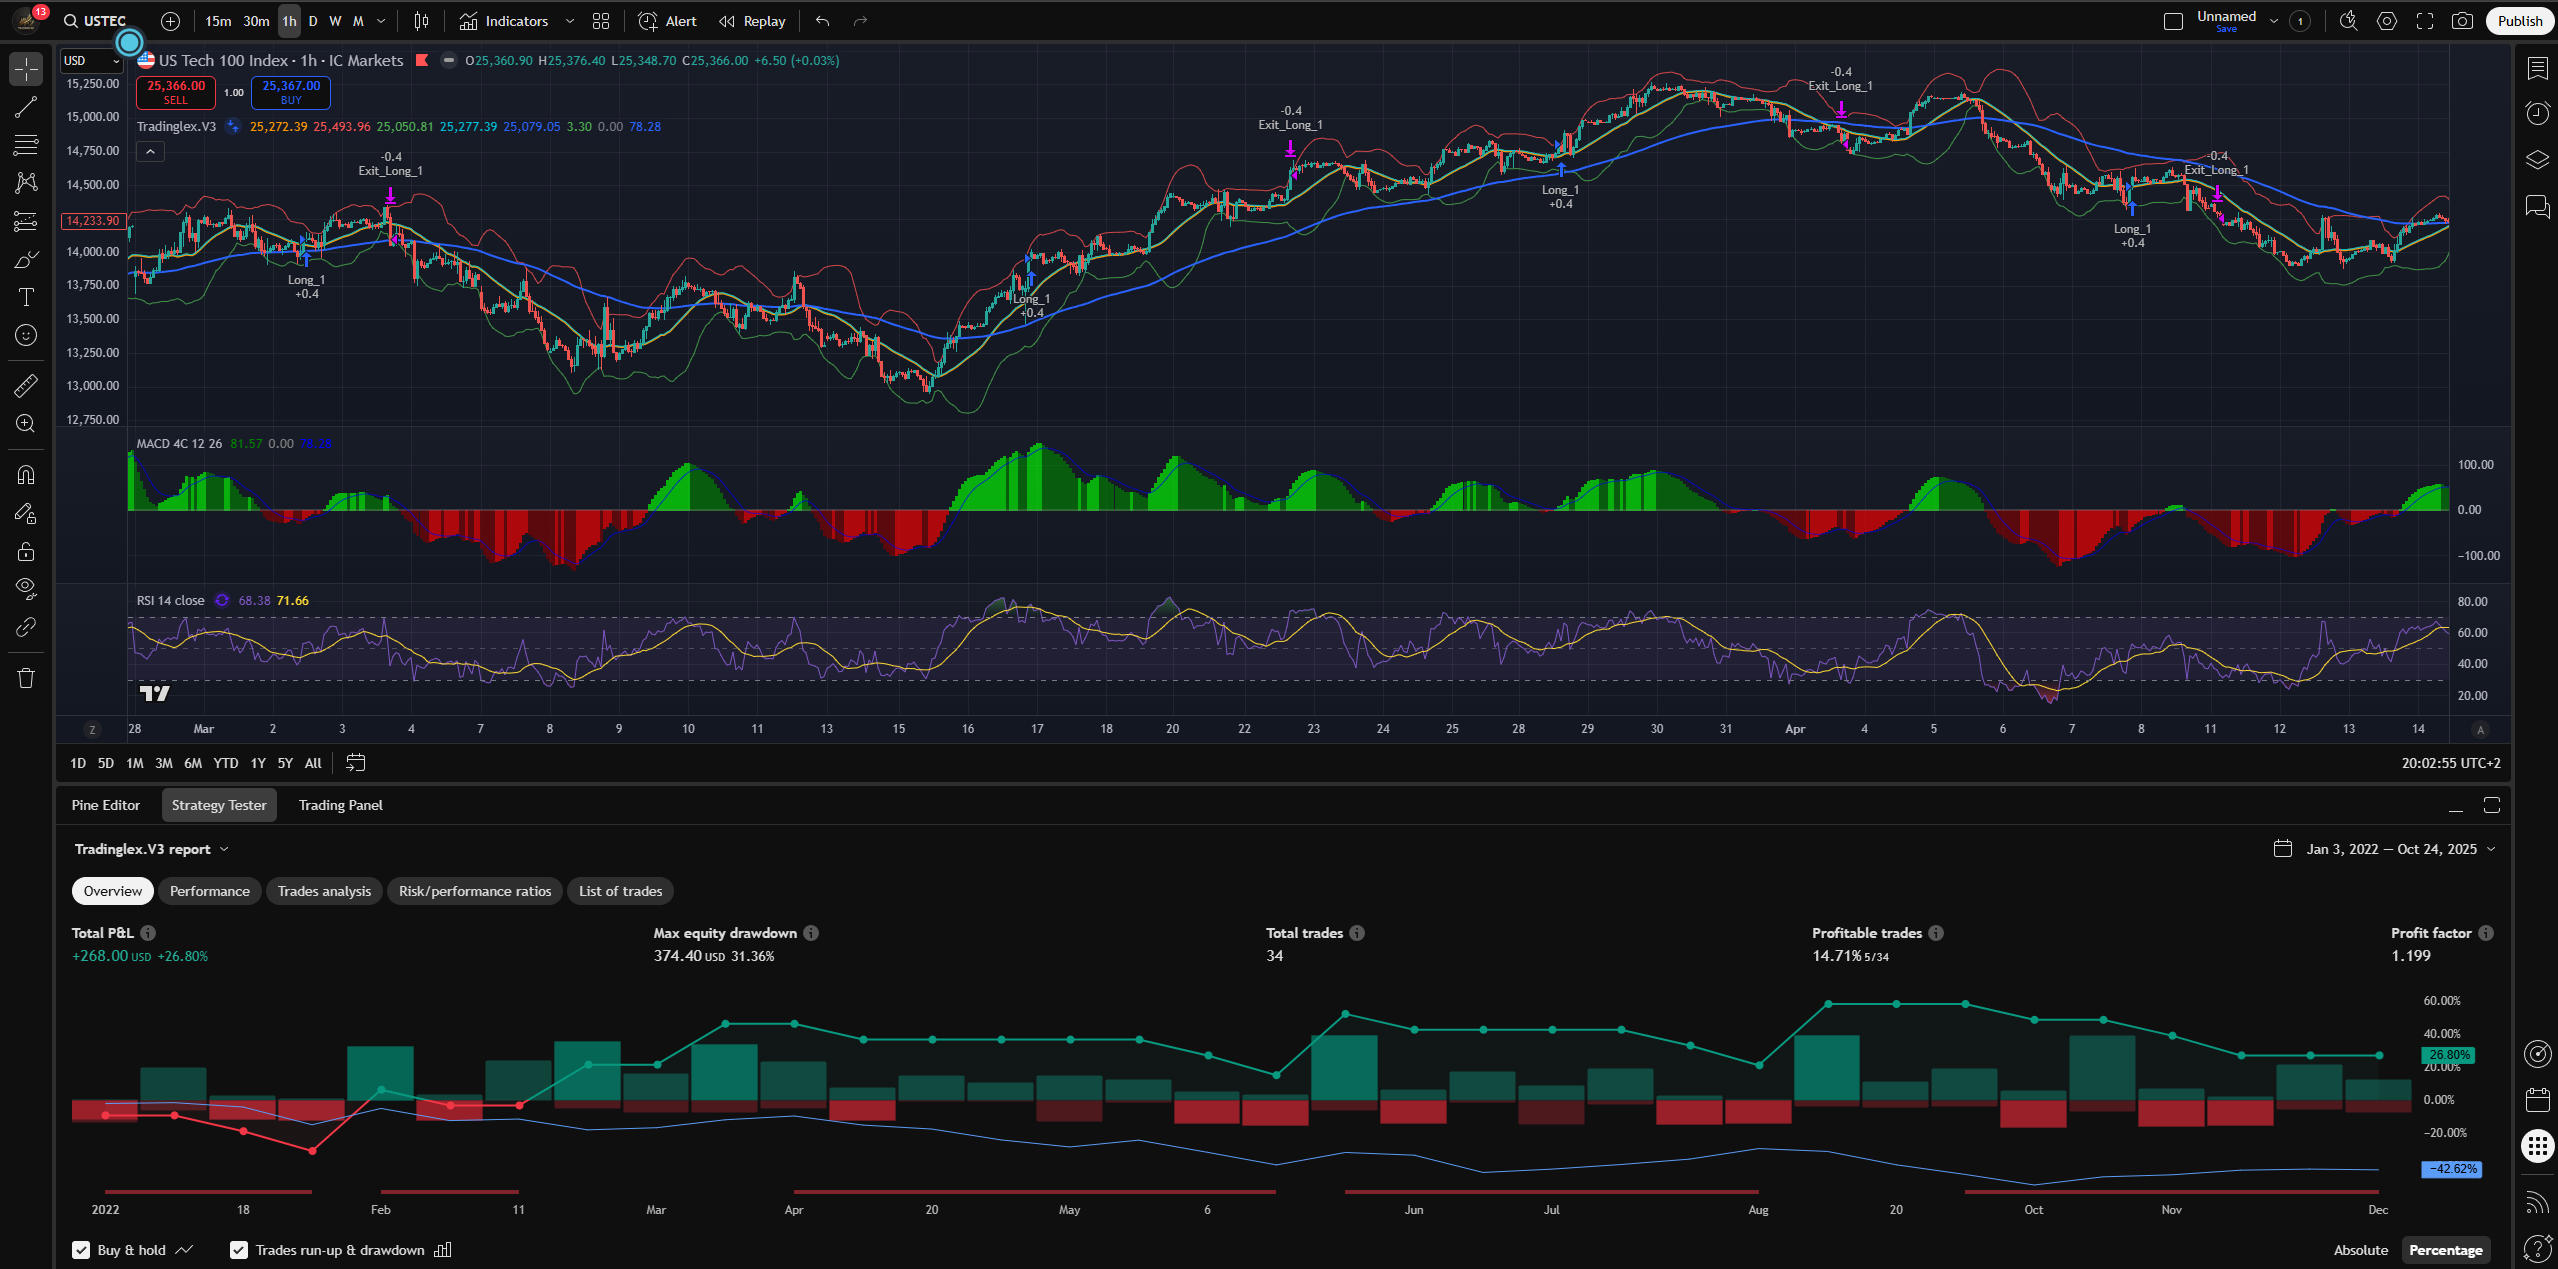The width and height of the screenshot is (2558, 1269).
Task: Click the trash remove objects icon
Action: [26, 678]
